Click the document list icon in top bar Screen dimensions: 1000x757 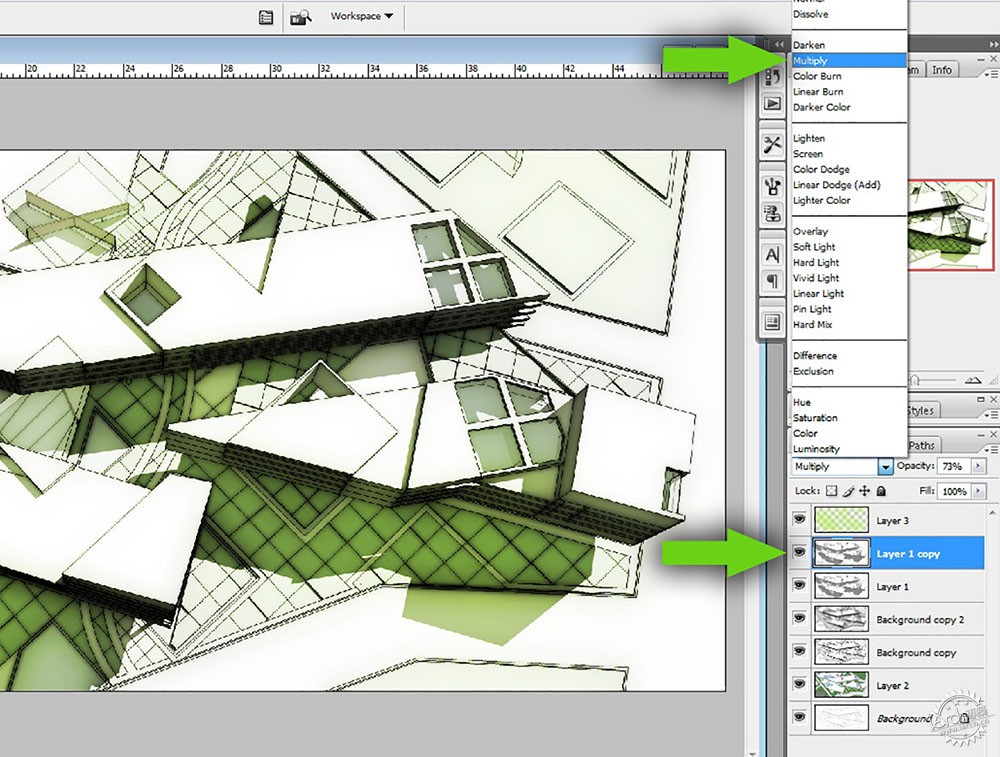pos(266,17)
